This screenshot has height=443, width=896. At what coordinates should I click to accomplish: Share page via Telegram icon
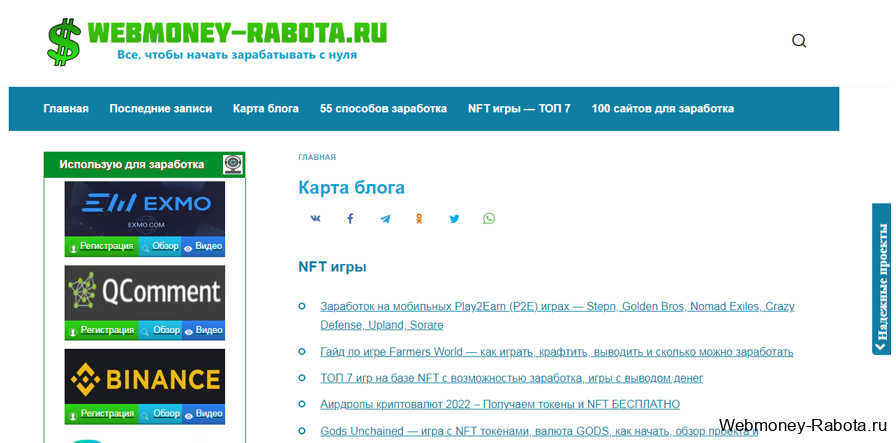pos(385,218)
